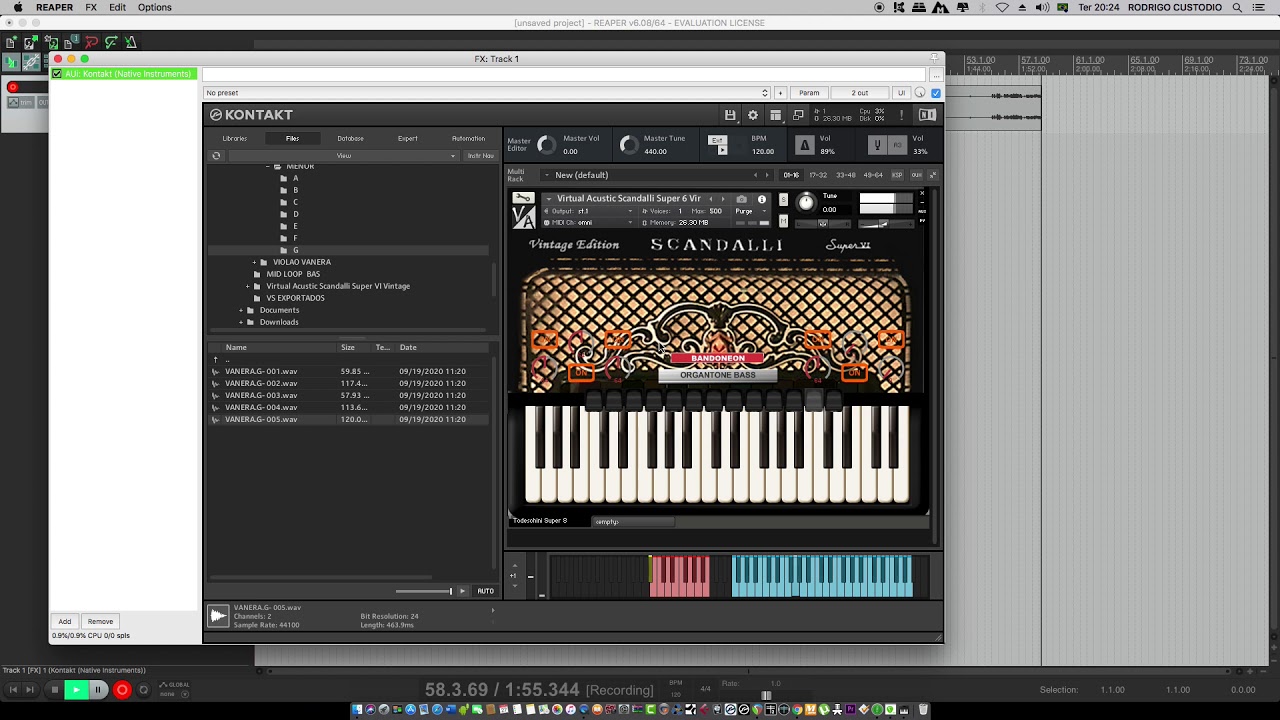Click the metronome icon in Kontakt master

[804, 145]
